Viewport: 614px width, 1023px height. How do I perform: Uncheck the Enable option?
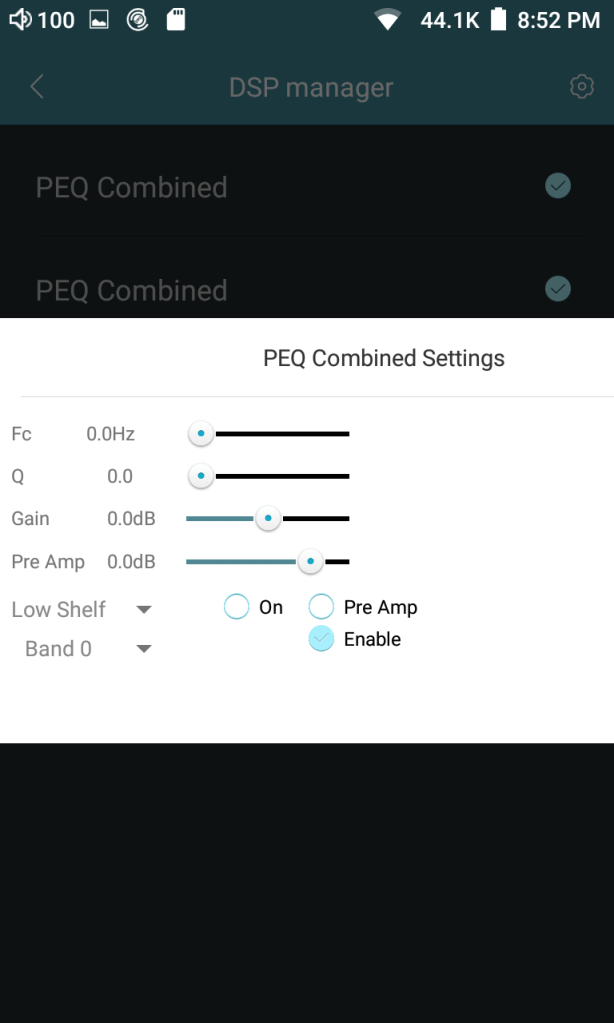click(x=321, y=639)
